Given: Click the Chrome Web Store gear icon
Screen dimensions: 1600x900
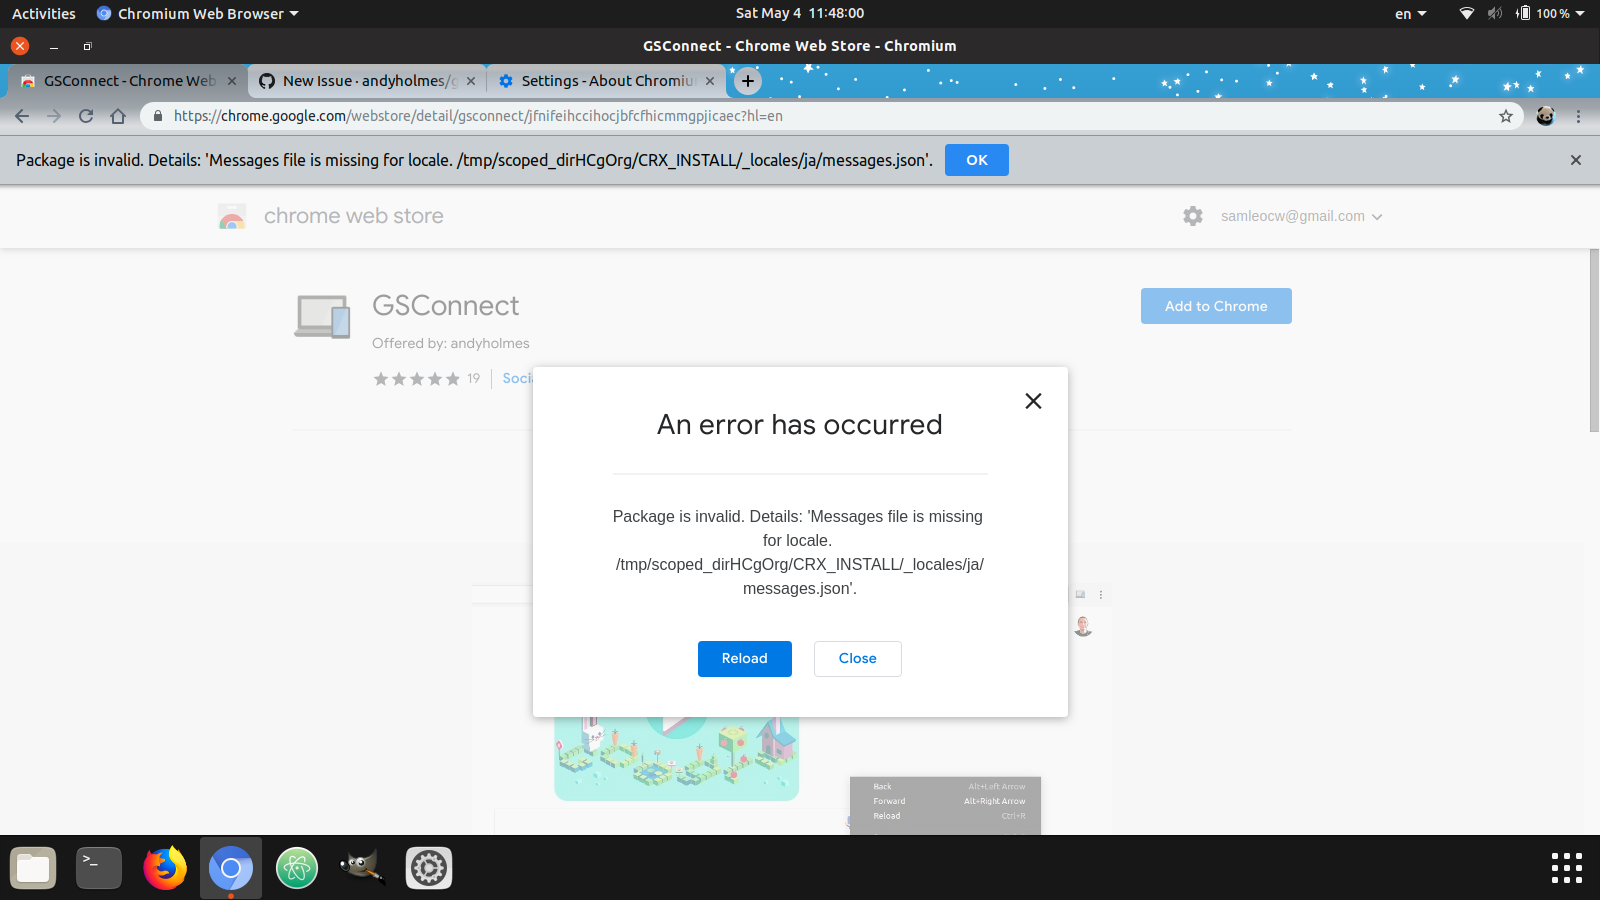Looking at the screenshot, I should pos(1192,216).
